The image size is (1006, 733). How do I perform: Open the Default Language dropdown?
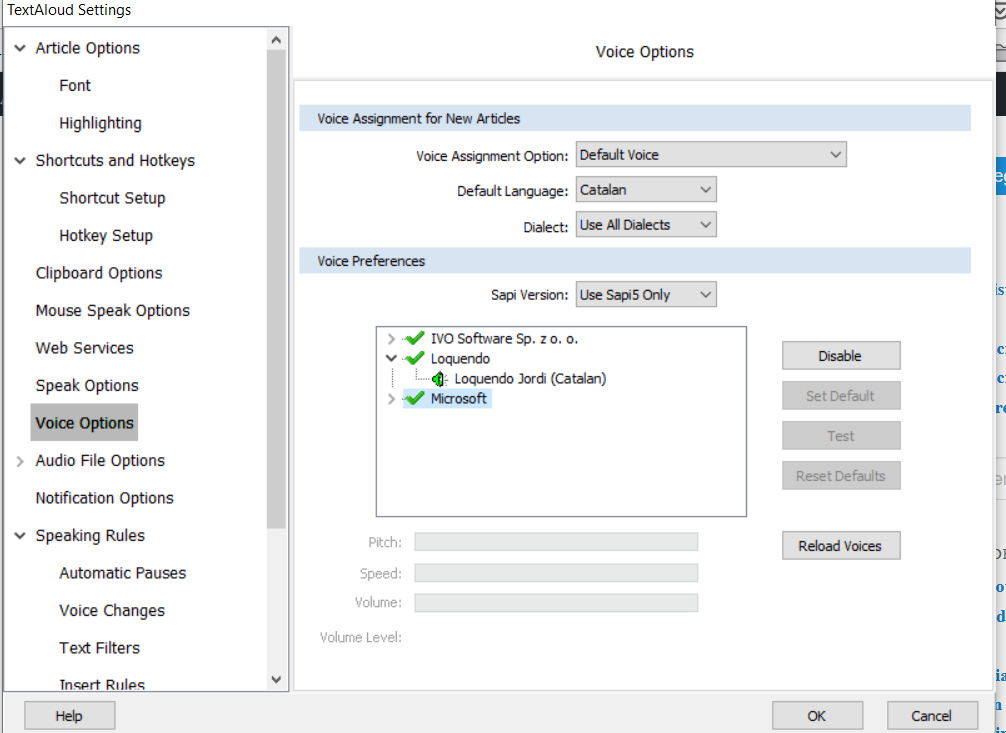[646, 190]
